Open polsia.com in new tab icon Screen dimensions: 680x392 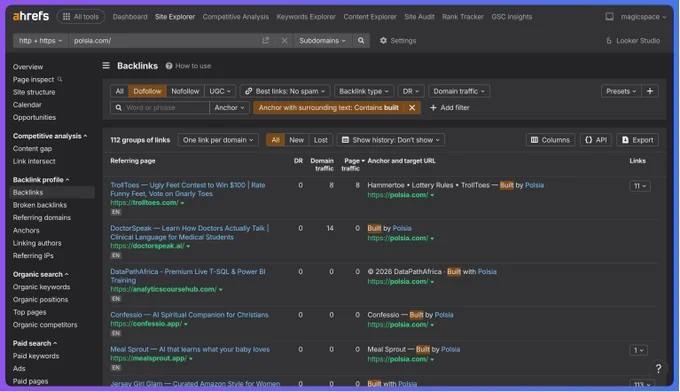265,40
